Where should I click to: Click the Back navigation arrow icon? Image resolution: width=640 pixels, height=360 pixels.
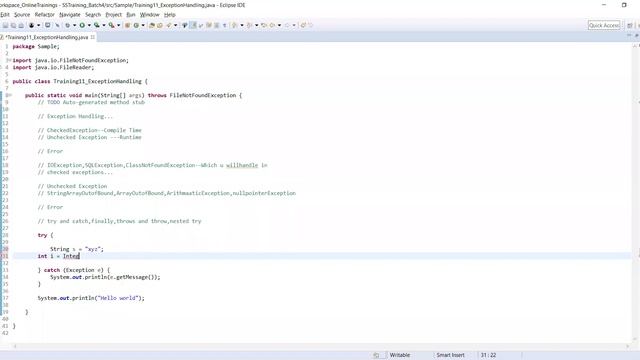272,25
